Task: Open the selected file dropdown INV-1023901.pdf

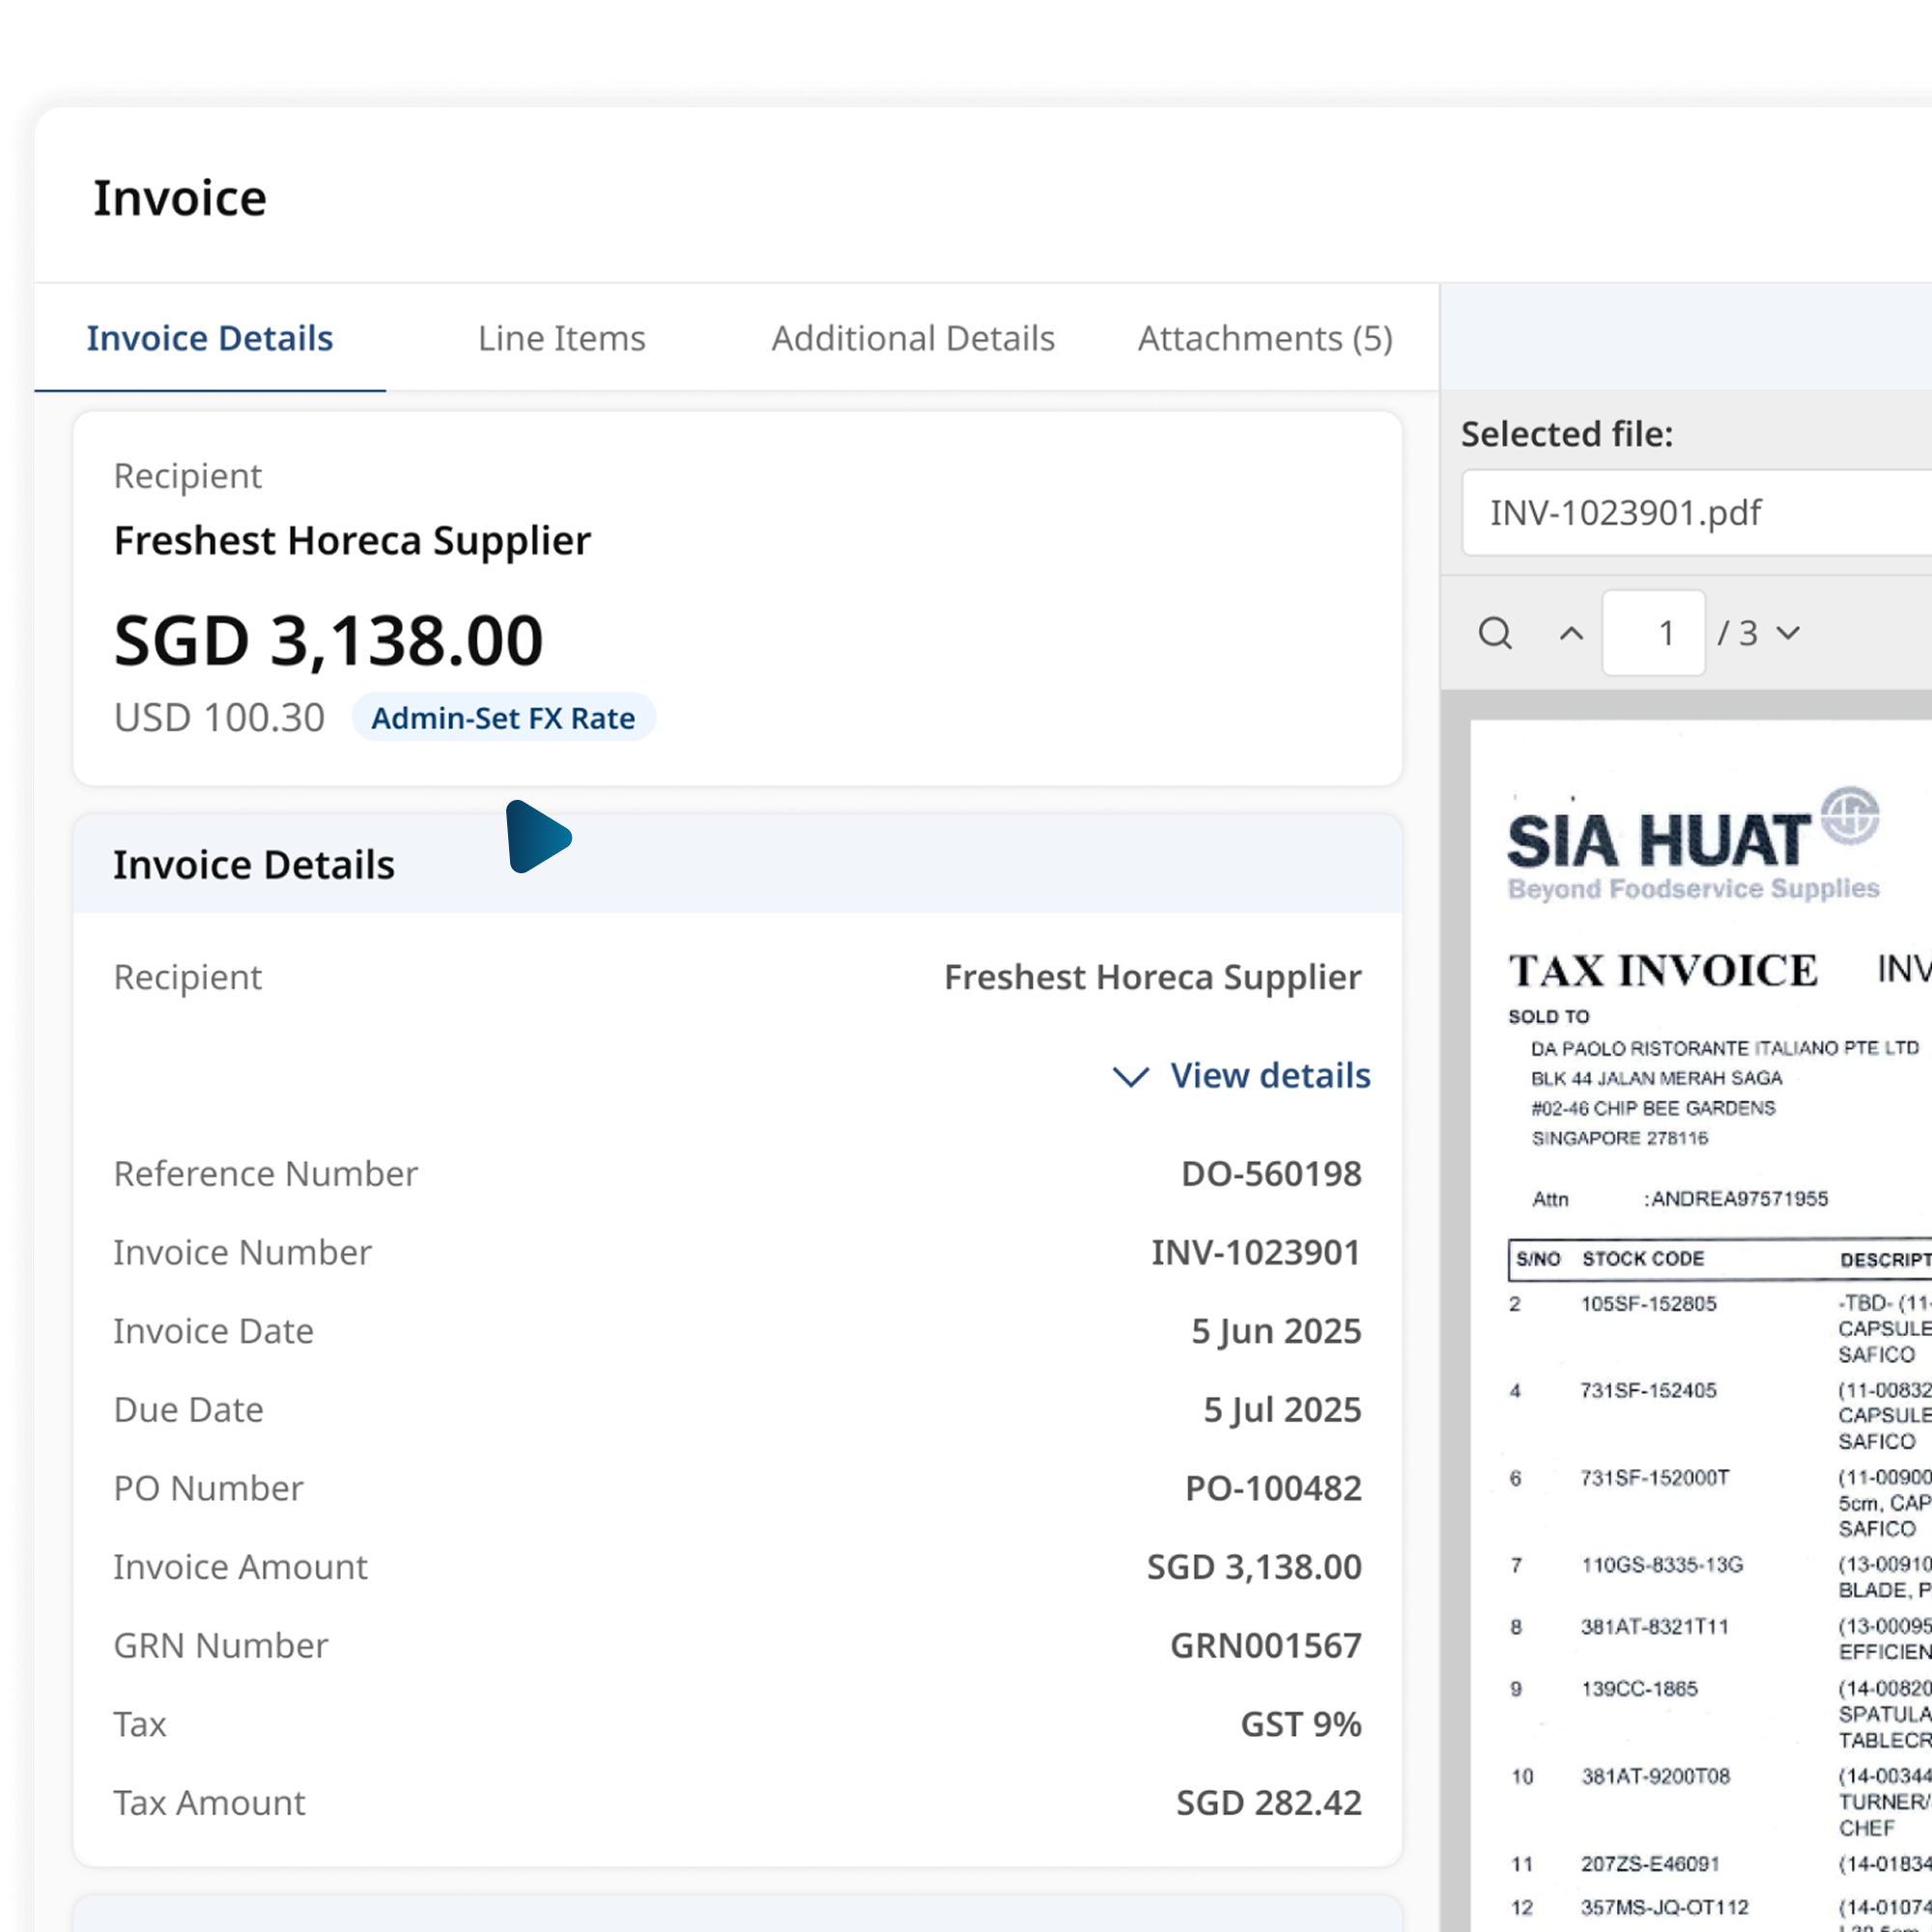Action: click(1696, 512)
